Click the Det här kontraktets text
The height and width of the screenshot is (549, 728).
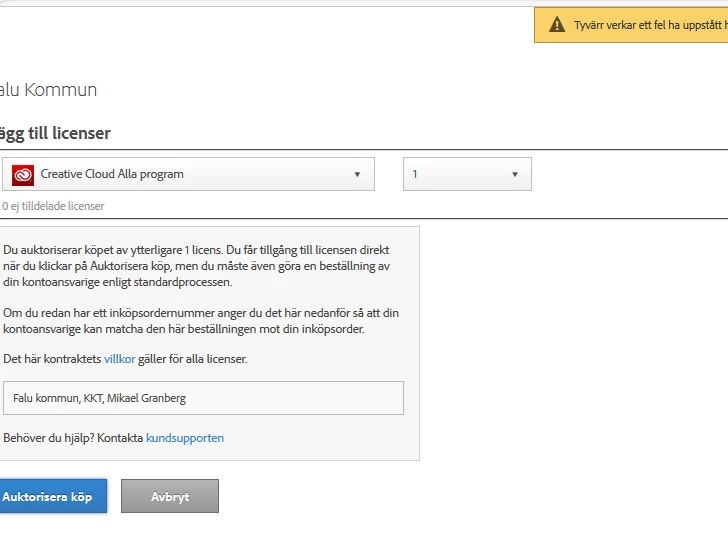coord(52,359)
